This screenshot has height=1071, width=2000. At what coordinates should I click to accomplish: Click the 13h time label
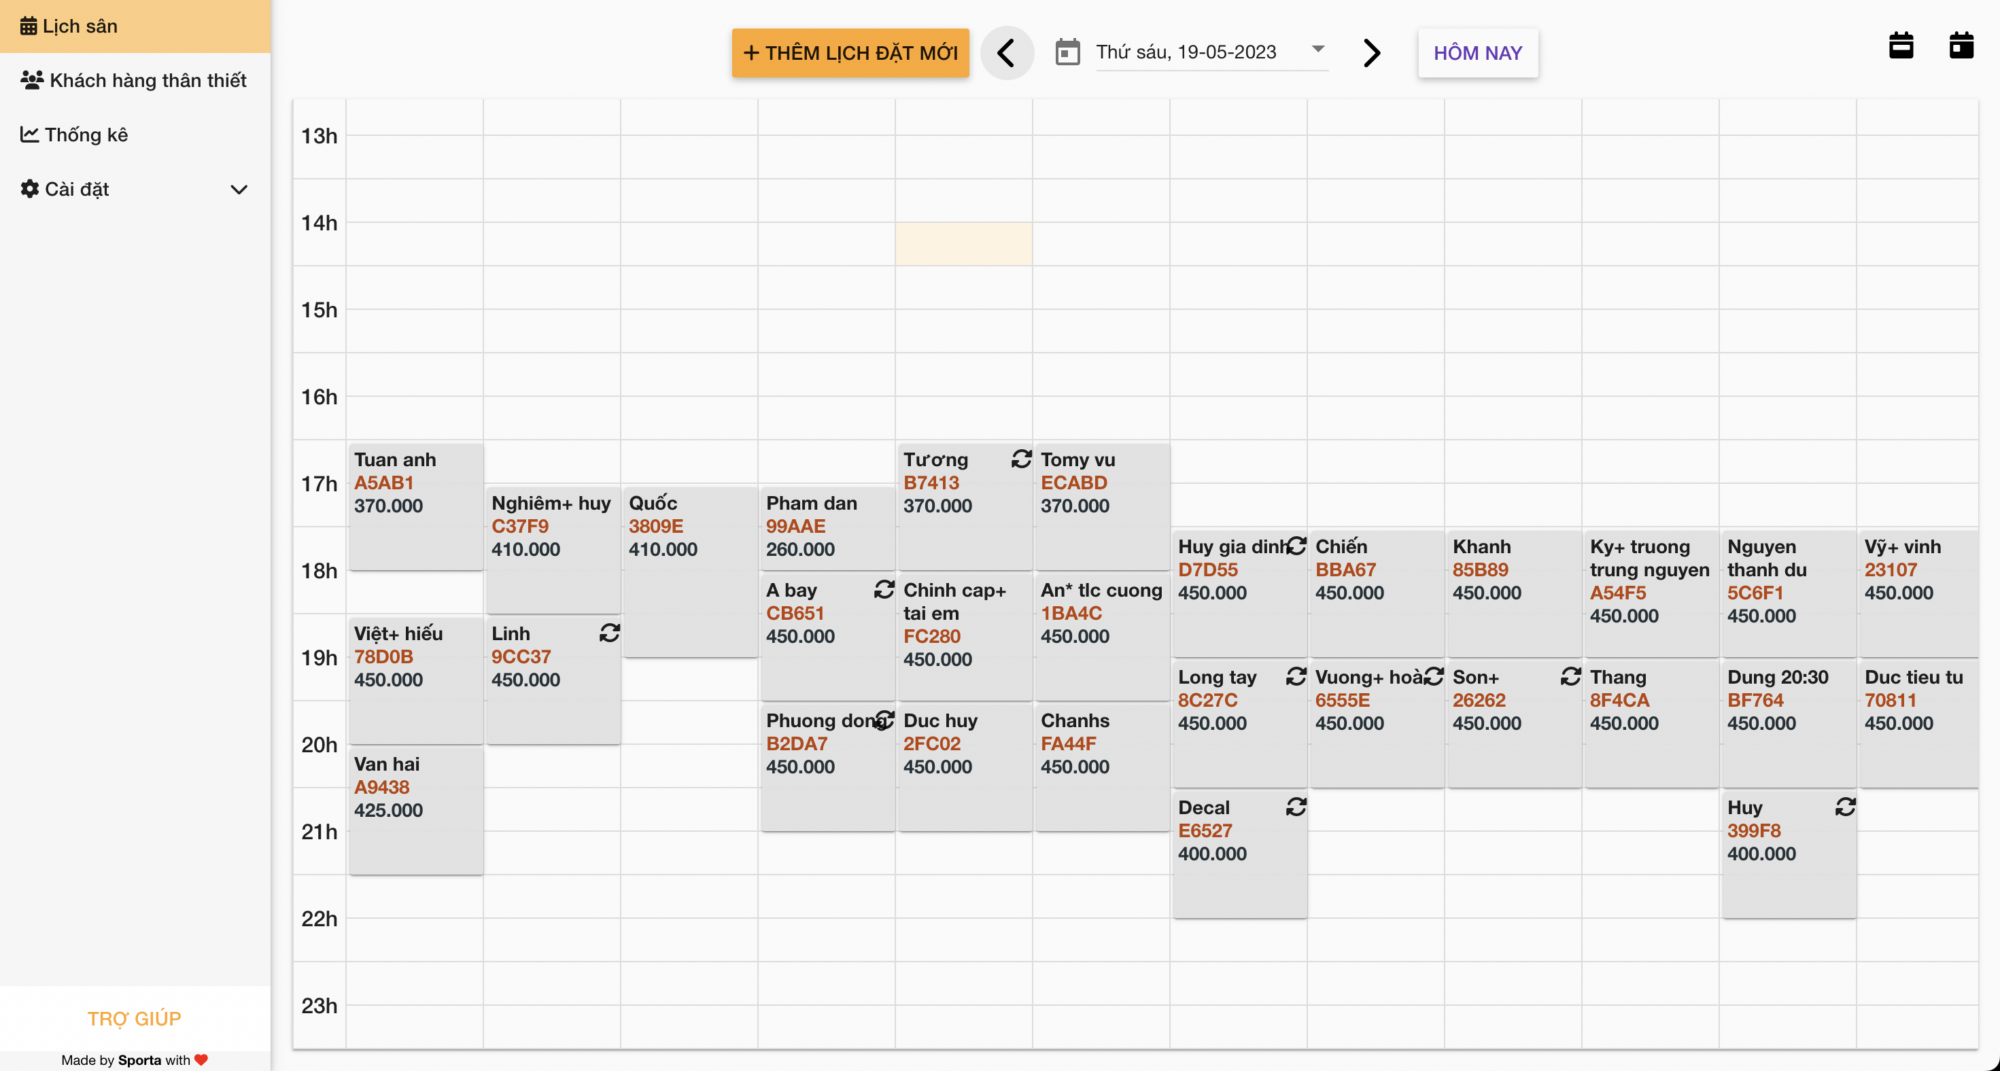(x=319, y=136)
